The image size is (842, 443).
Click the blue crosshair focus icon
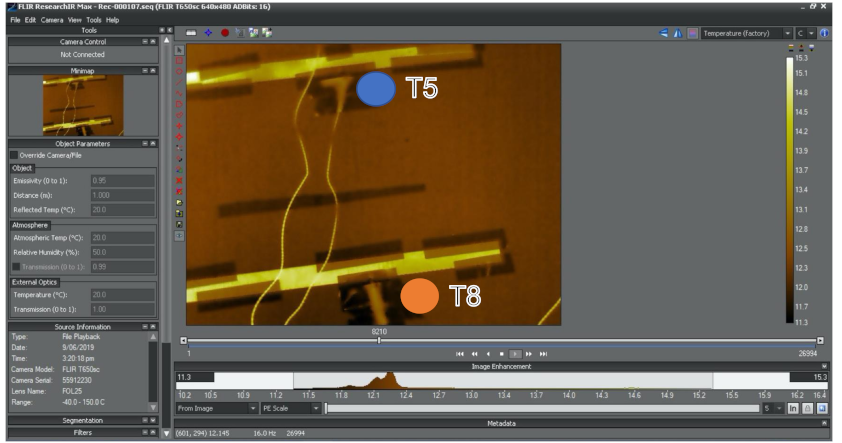(x=208, y=33)
